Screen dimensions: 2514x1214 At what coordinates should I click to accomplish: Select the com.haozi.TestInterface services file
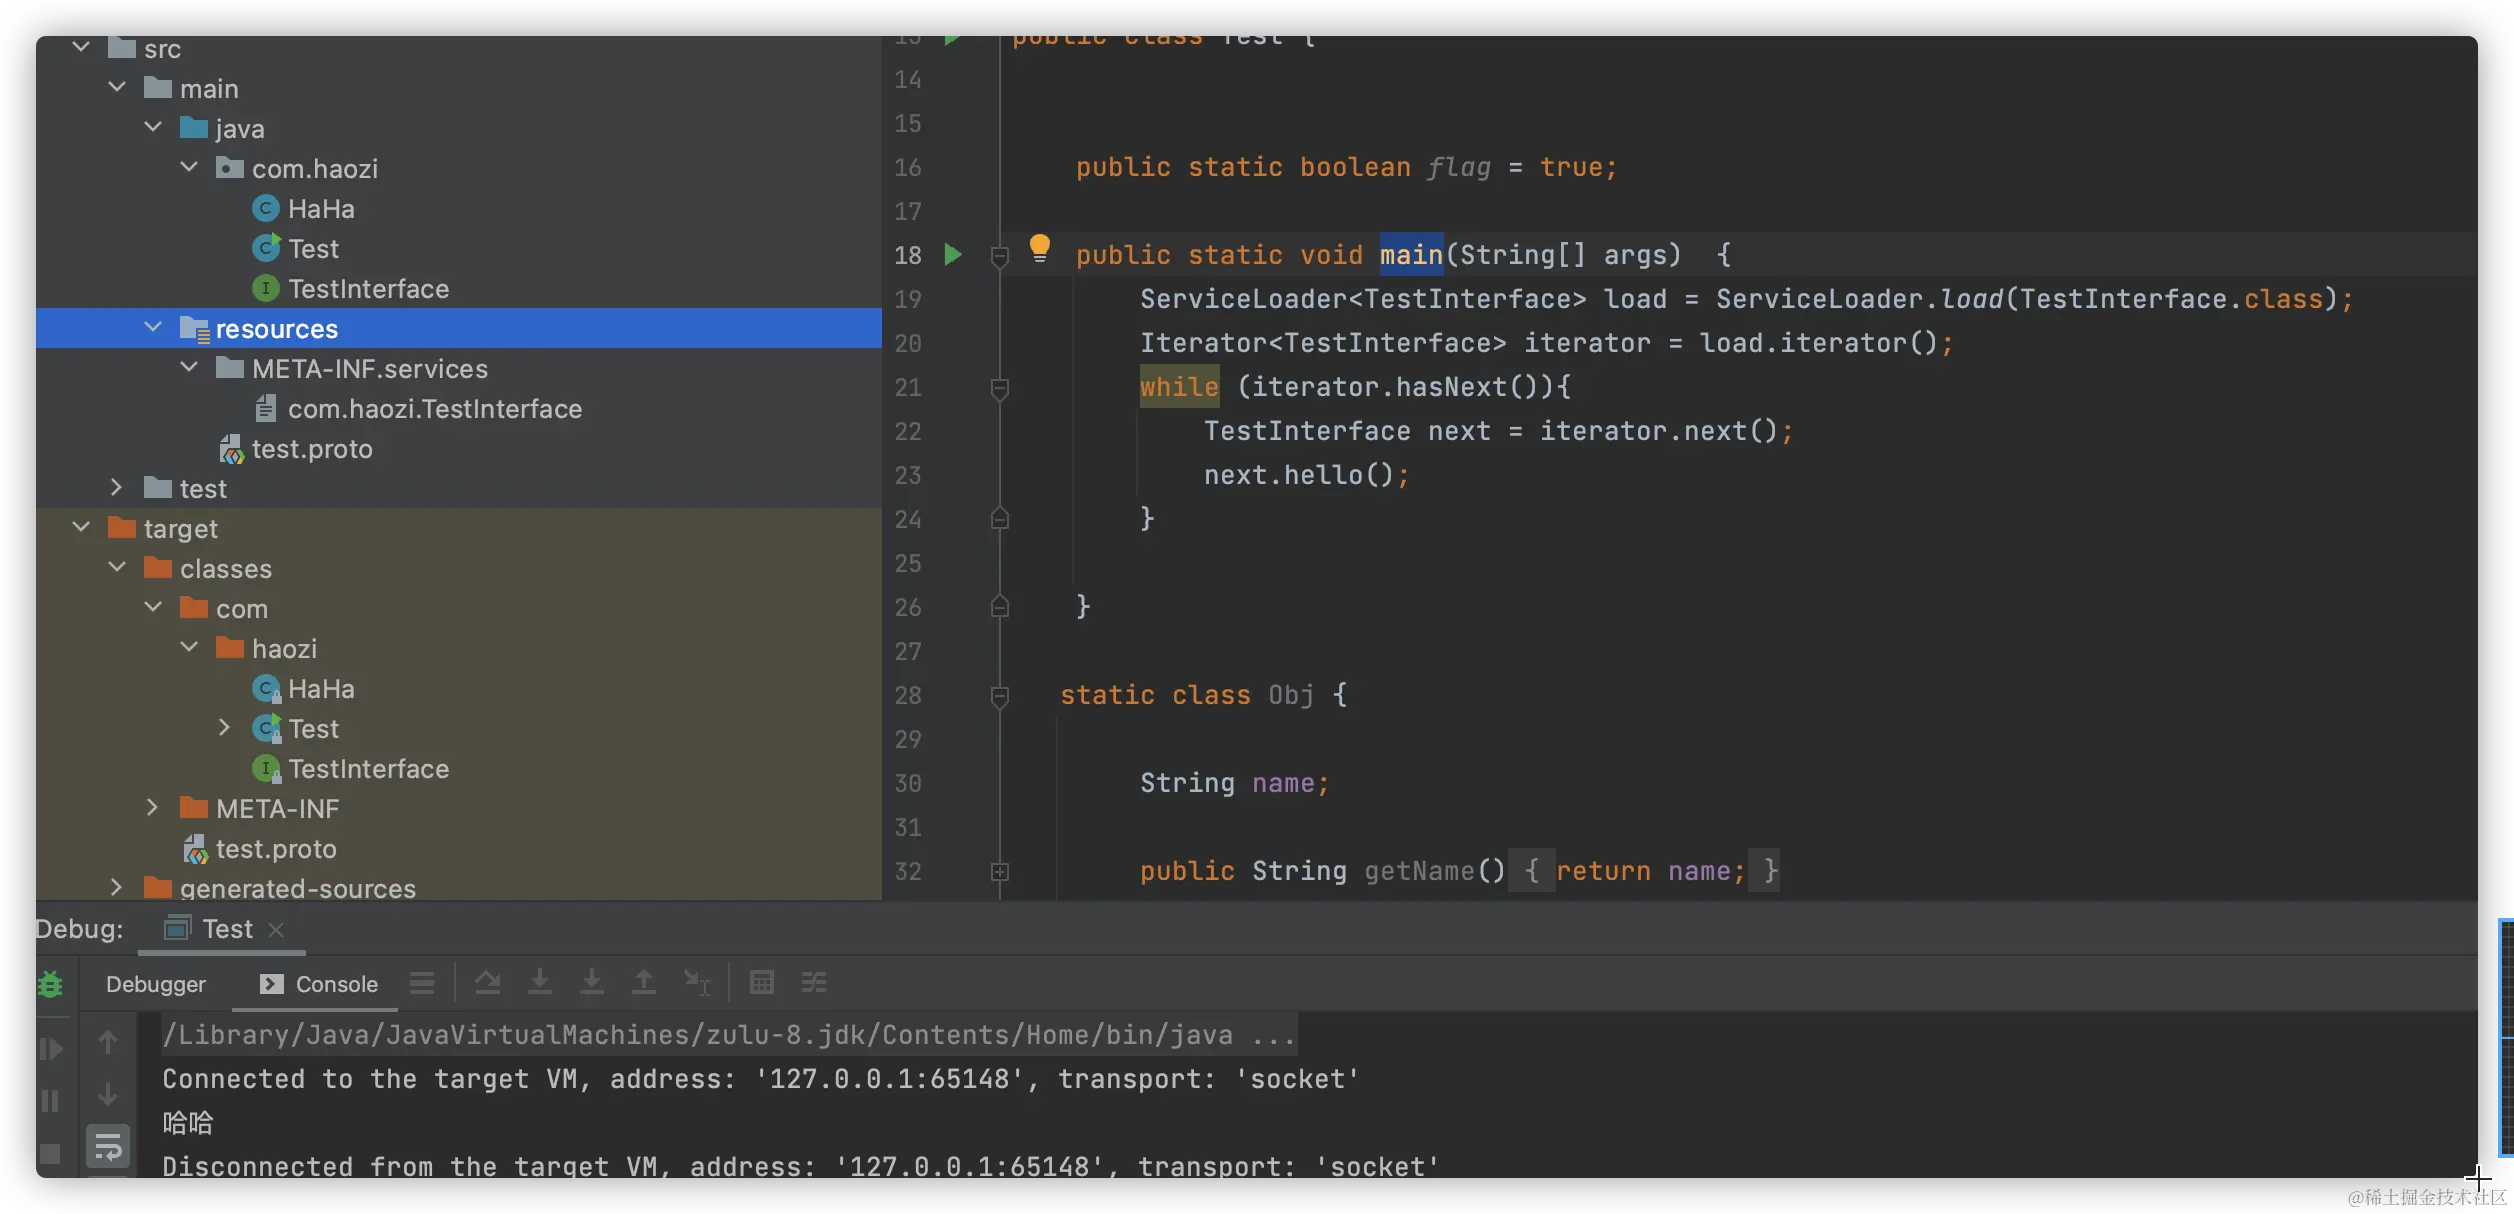[434, 409]
